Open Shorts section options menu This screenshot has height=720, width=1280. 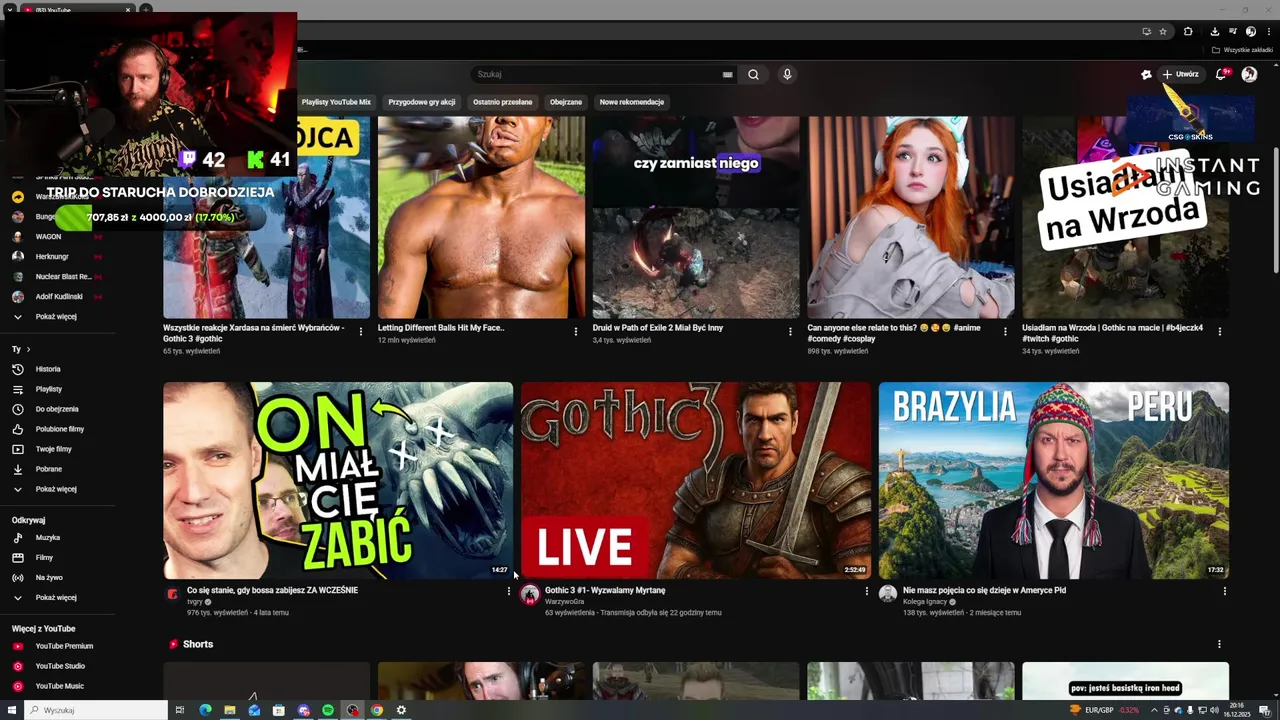click(x=1219, y=644)
